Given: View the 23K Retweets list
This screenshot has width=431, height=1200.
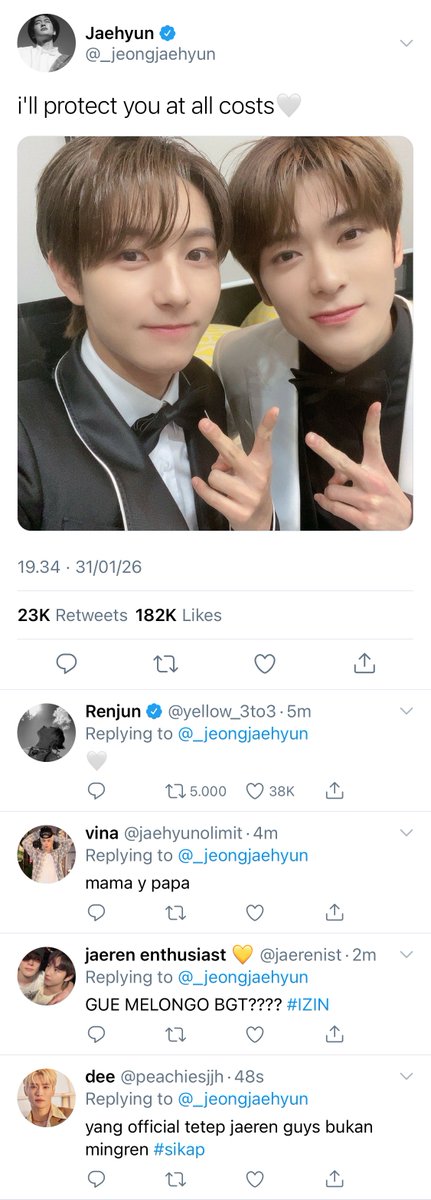Looking at the screenshot, I should [x=73, y=615].
